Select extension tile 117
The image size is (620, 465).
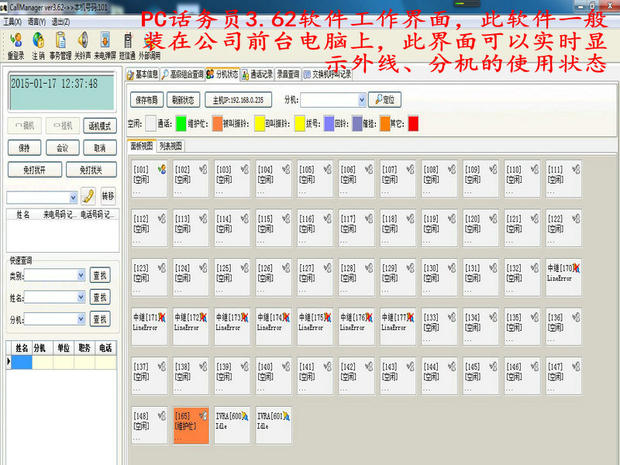357,228
